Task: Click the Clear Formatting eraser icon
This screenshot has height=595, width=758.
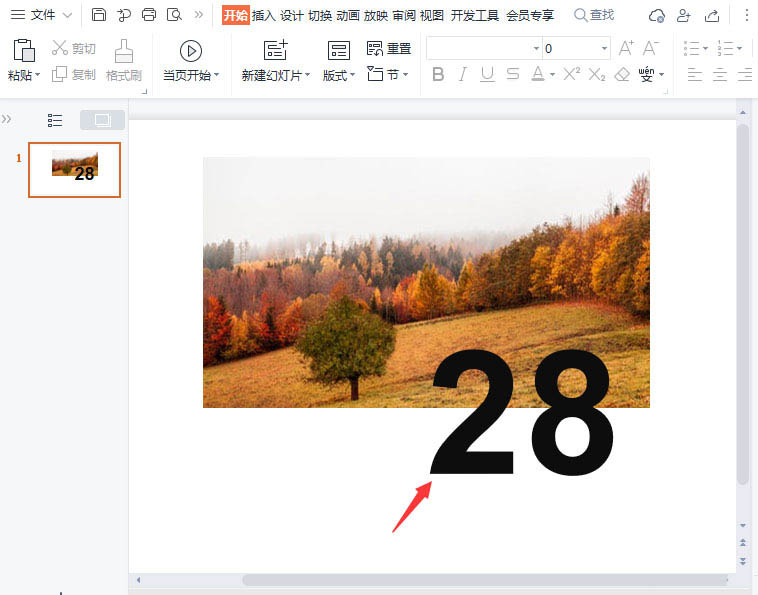Action: 622,74
